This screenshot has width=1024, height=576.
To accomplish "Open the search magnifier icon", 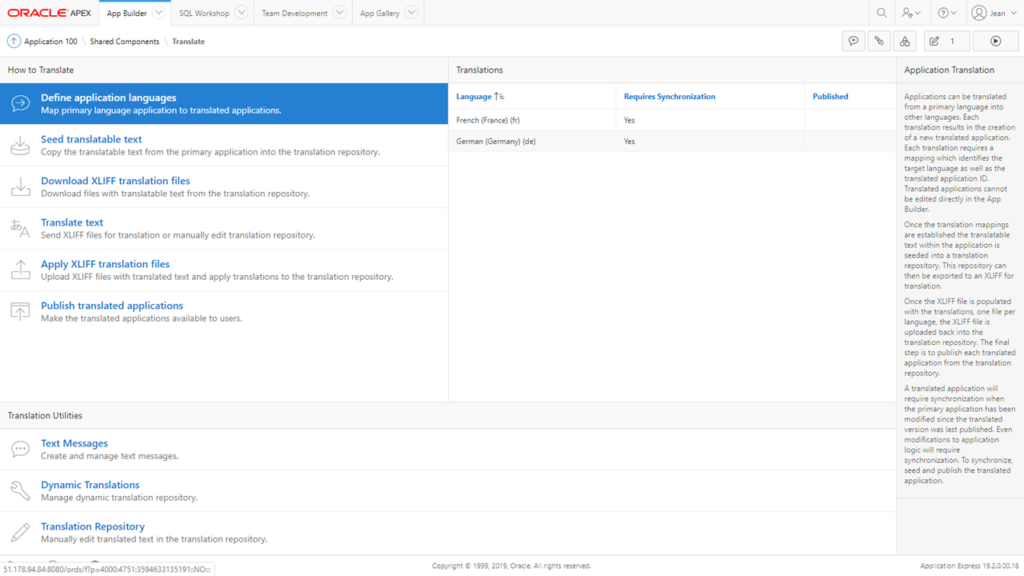I will [x=882, y=13].
